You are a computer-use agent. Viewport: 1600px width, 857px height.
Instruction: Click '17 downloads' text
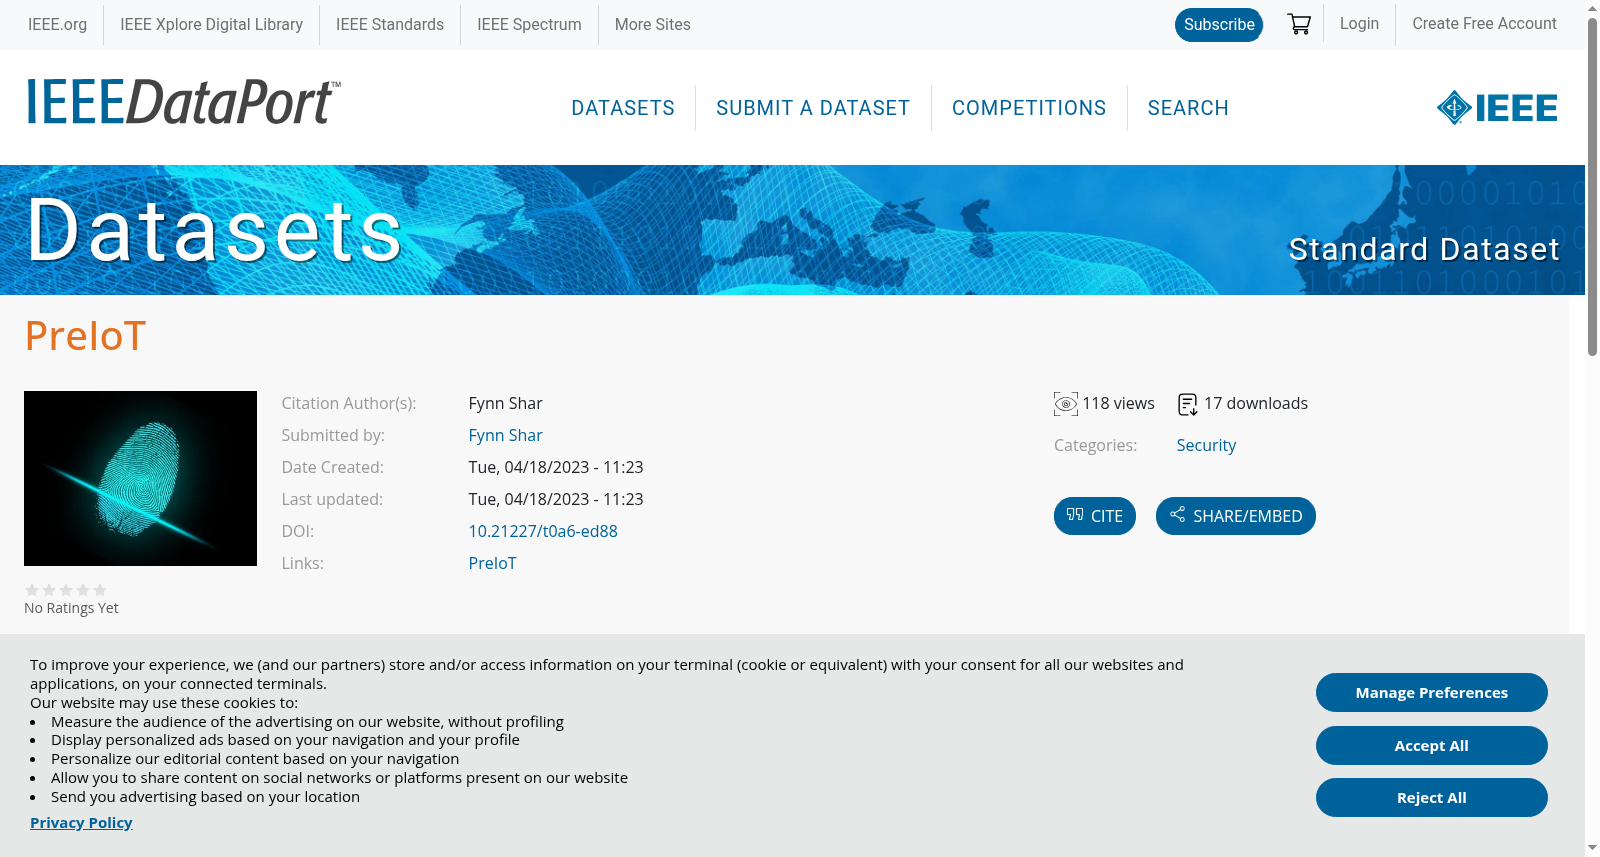[1256, 403]
